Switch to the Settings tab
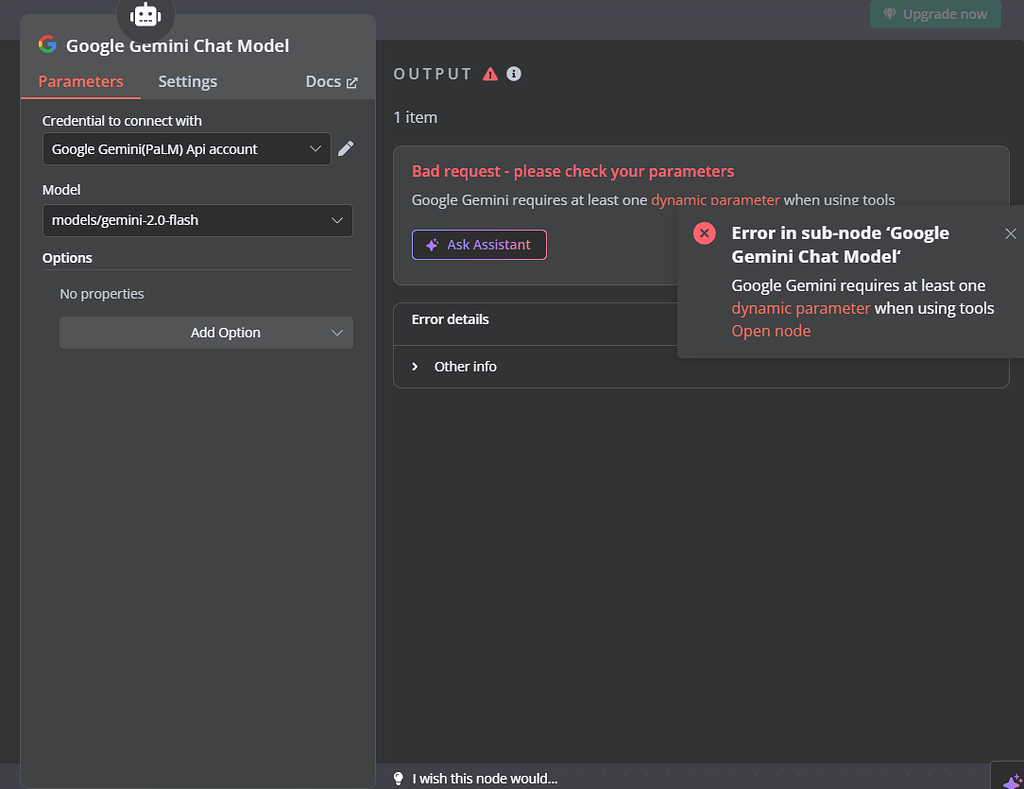The height and width of the screenshot is (789, 1024). pyautogui.click(x=187, y=81)
